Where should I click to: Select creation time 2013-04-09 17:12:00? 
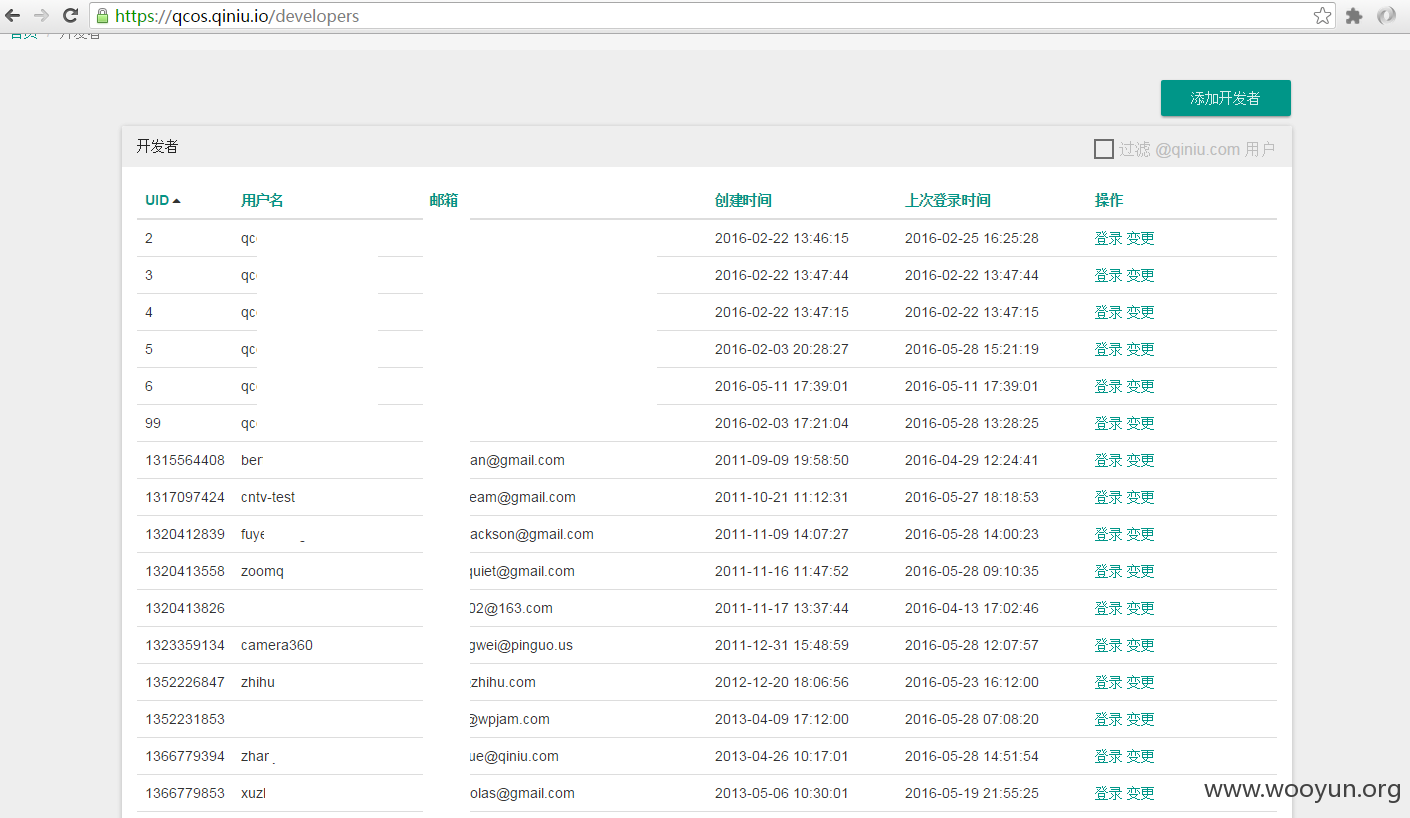coord(782,719)
